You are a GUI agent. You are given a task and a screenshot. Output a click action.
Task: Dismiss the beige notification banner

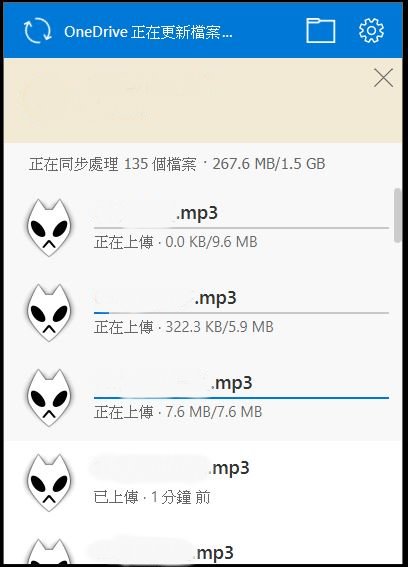point(383,78)
